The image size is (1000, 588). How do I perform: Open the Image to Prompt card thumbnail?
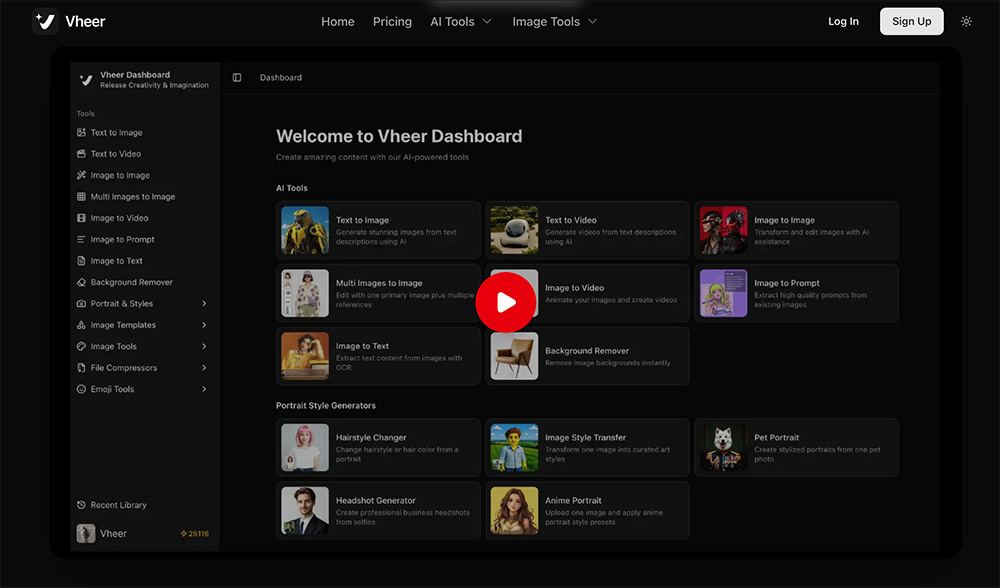pos(723,293)
